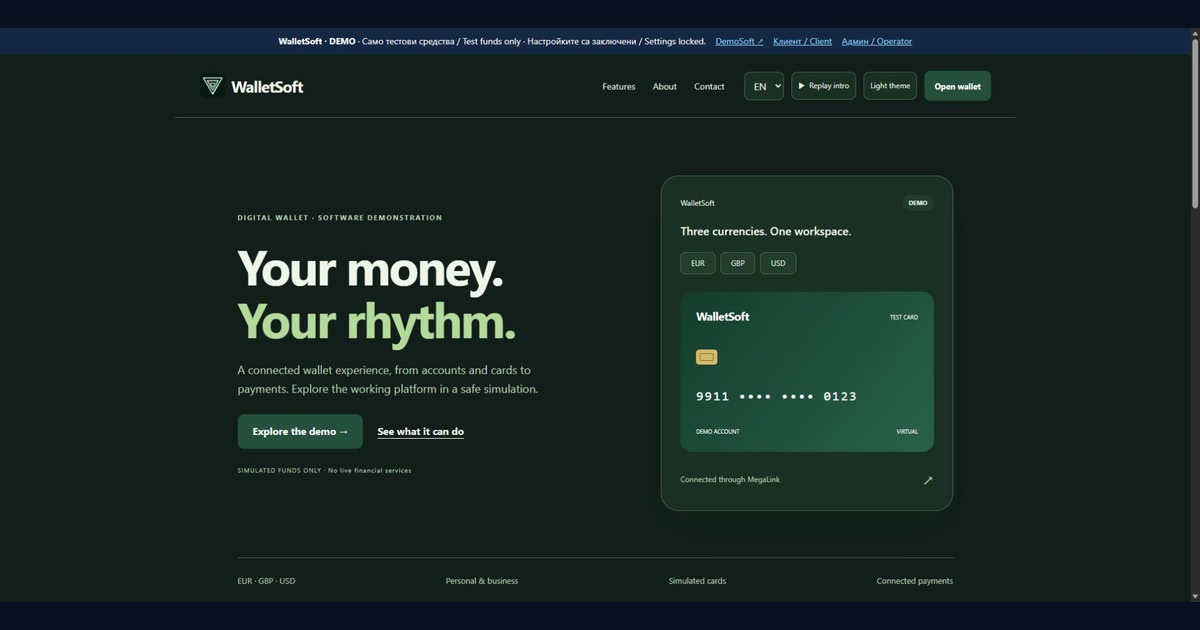This screenshot has width=1200, height=630.
Task: Click the Three currencies. One workspace. heading
Action: (x=766, y=232)
